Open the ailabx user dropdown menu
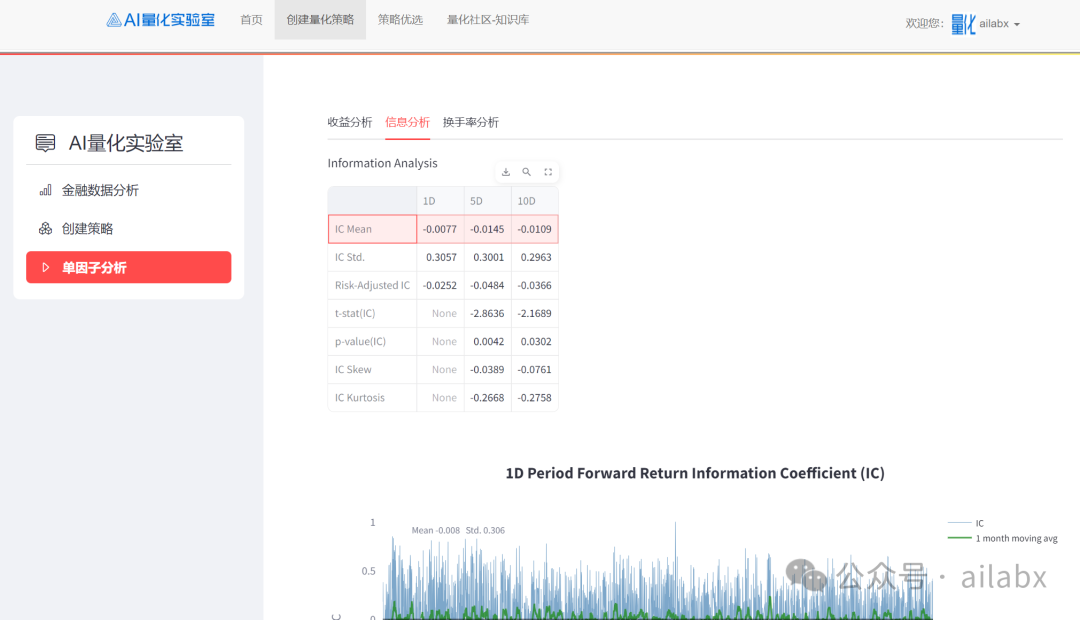Image resolution: width=1080 pixels, height=620 pixels. coord(999,24)
